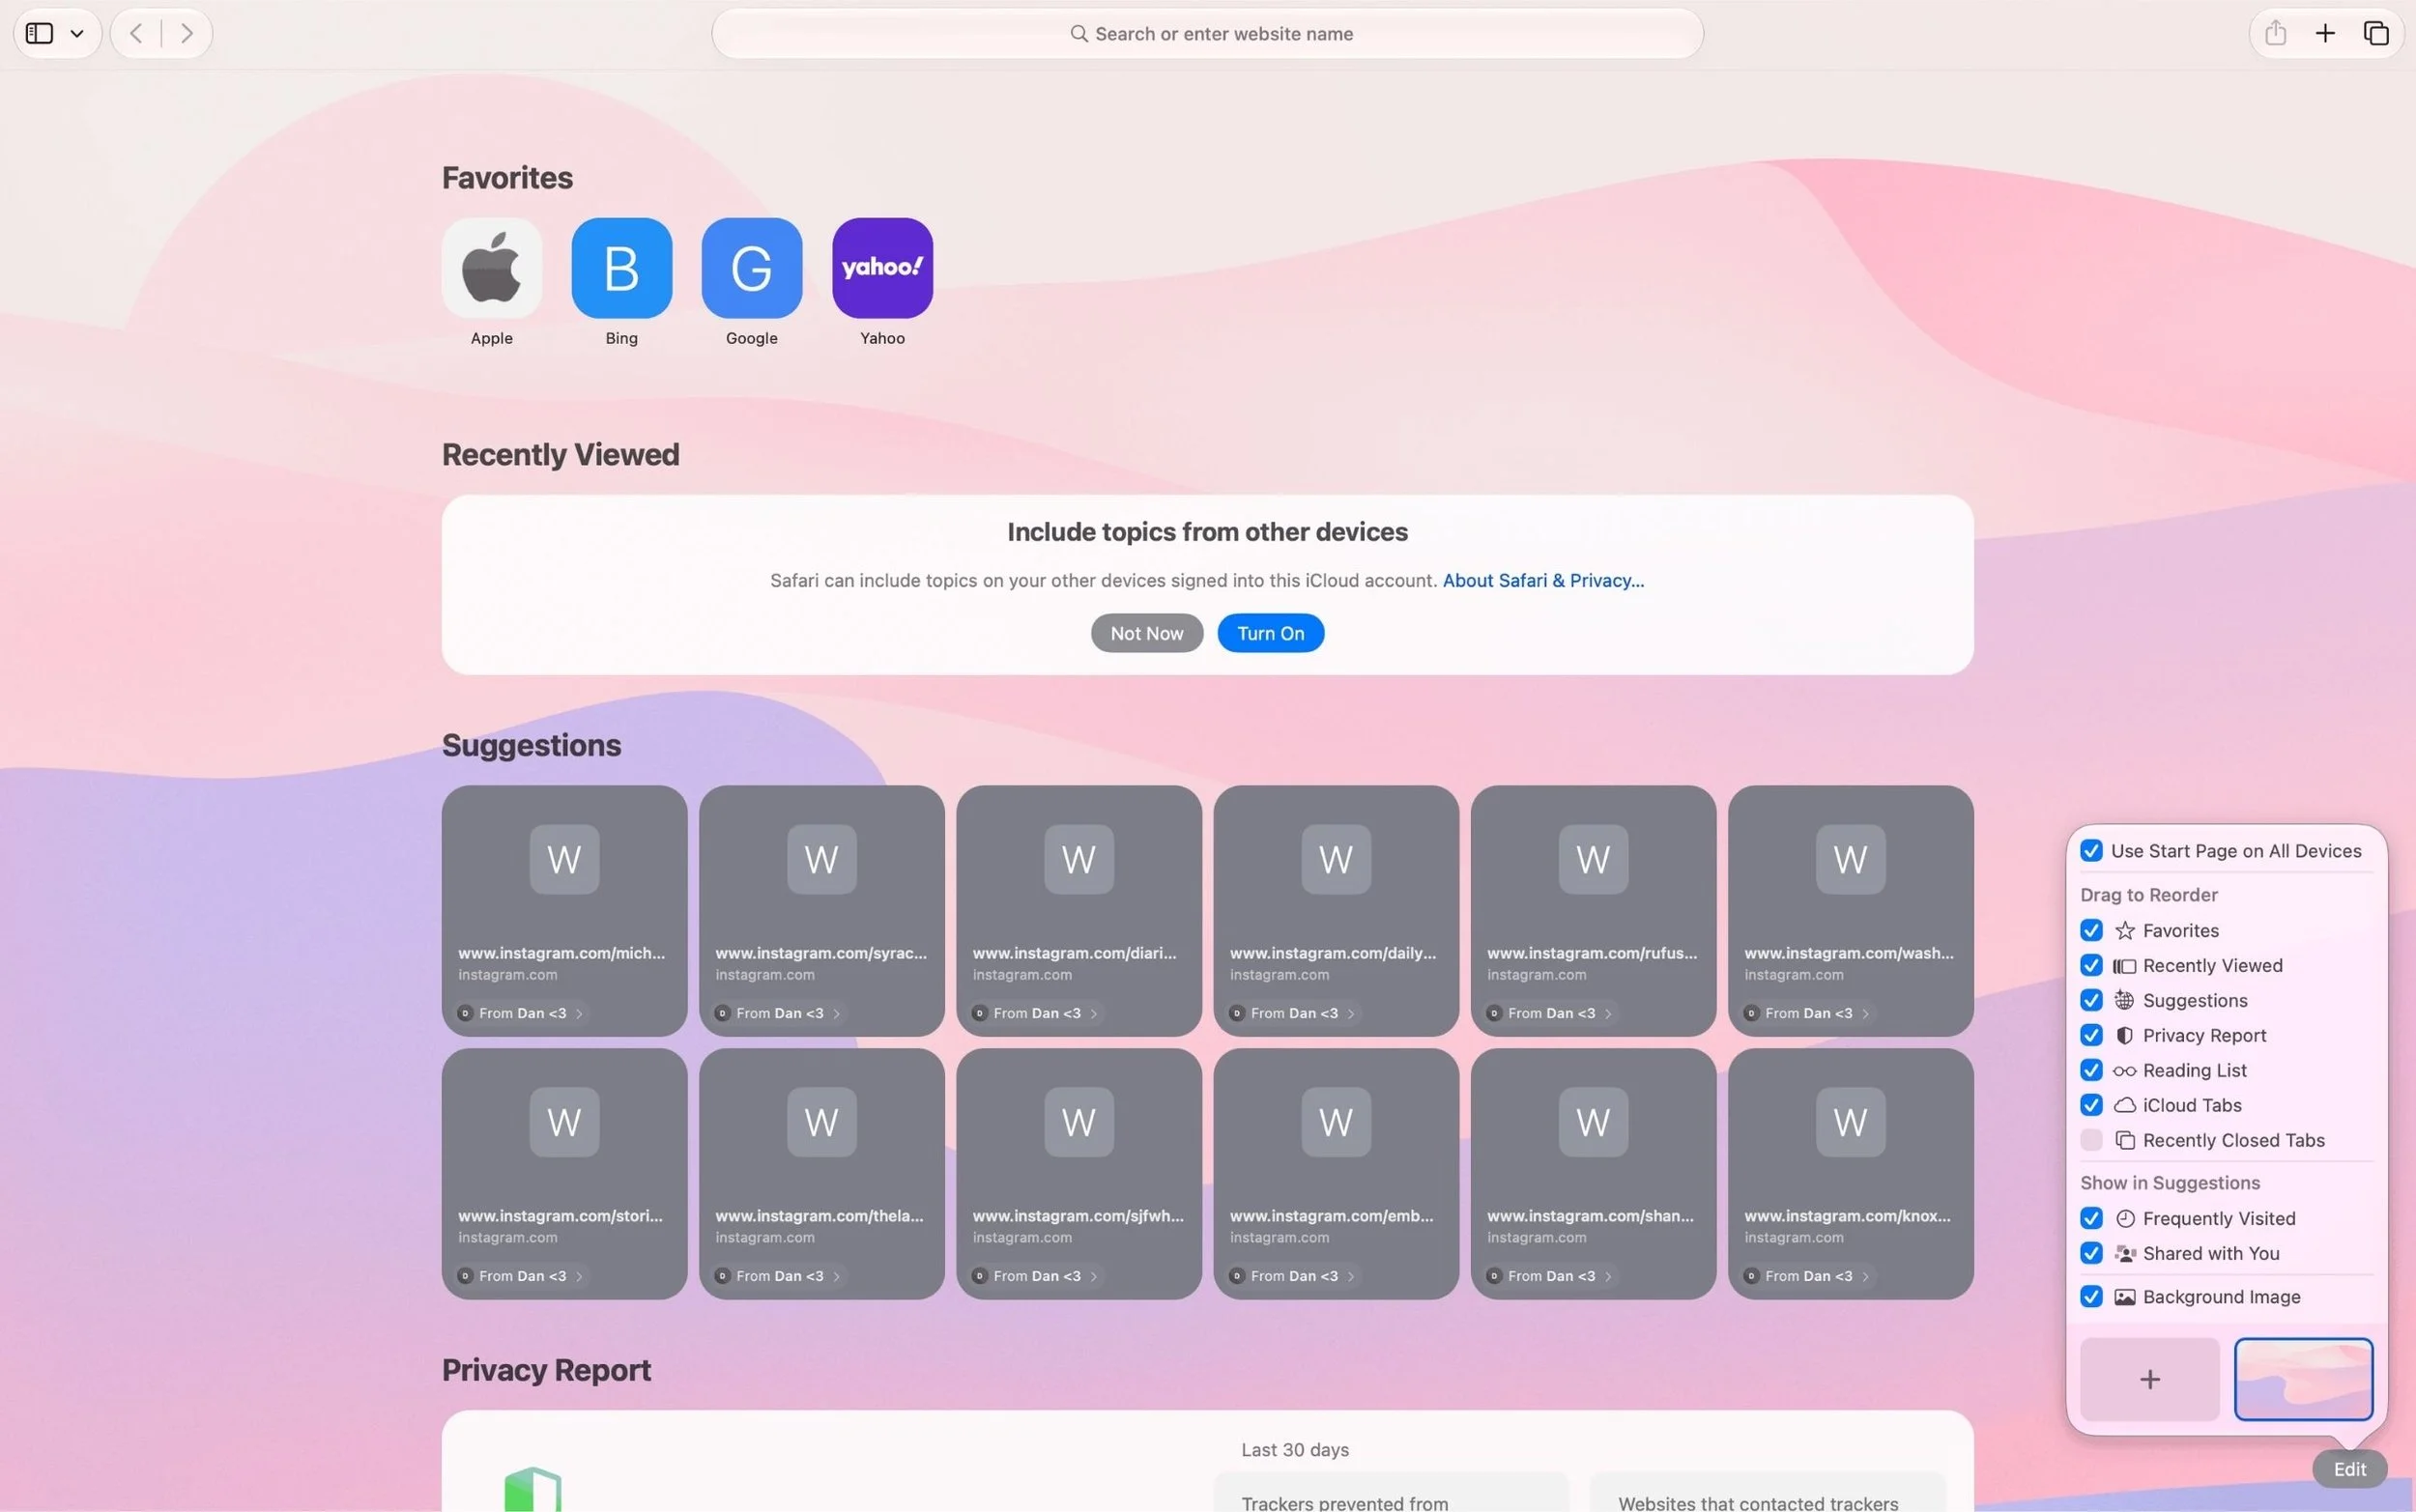Click the Privacy Report shield icon in panel

click(2125, 1035)
